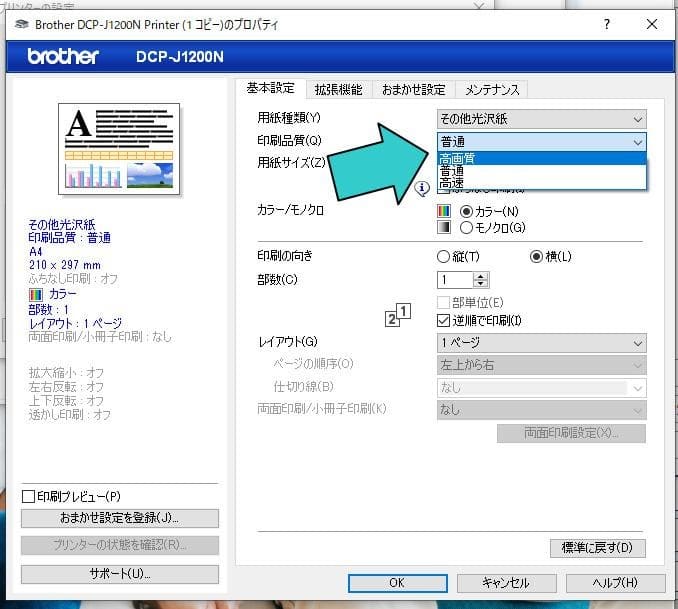Click the DCP-J1200N model name in banner
This screenshot has height=609, width=678.
pos(180,57)
